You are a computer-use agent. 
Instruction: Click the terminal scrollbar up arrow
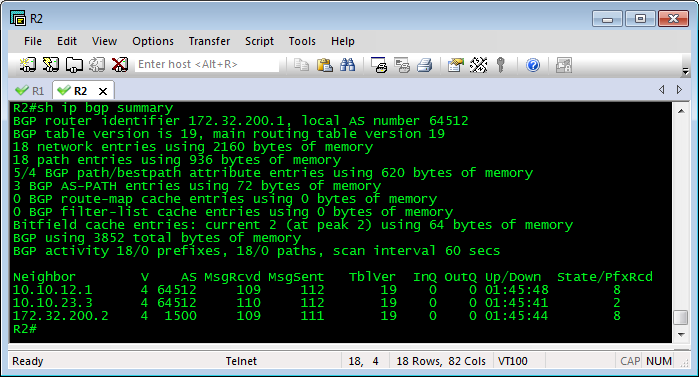click(681, 111)
